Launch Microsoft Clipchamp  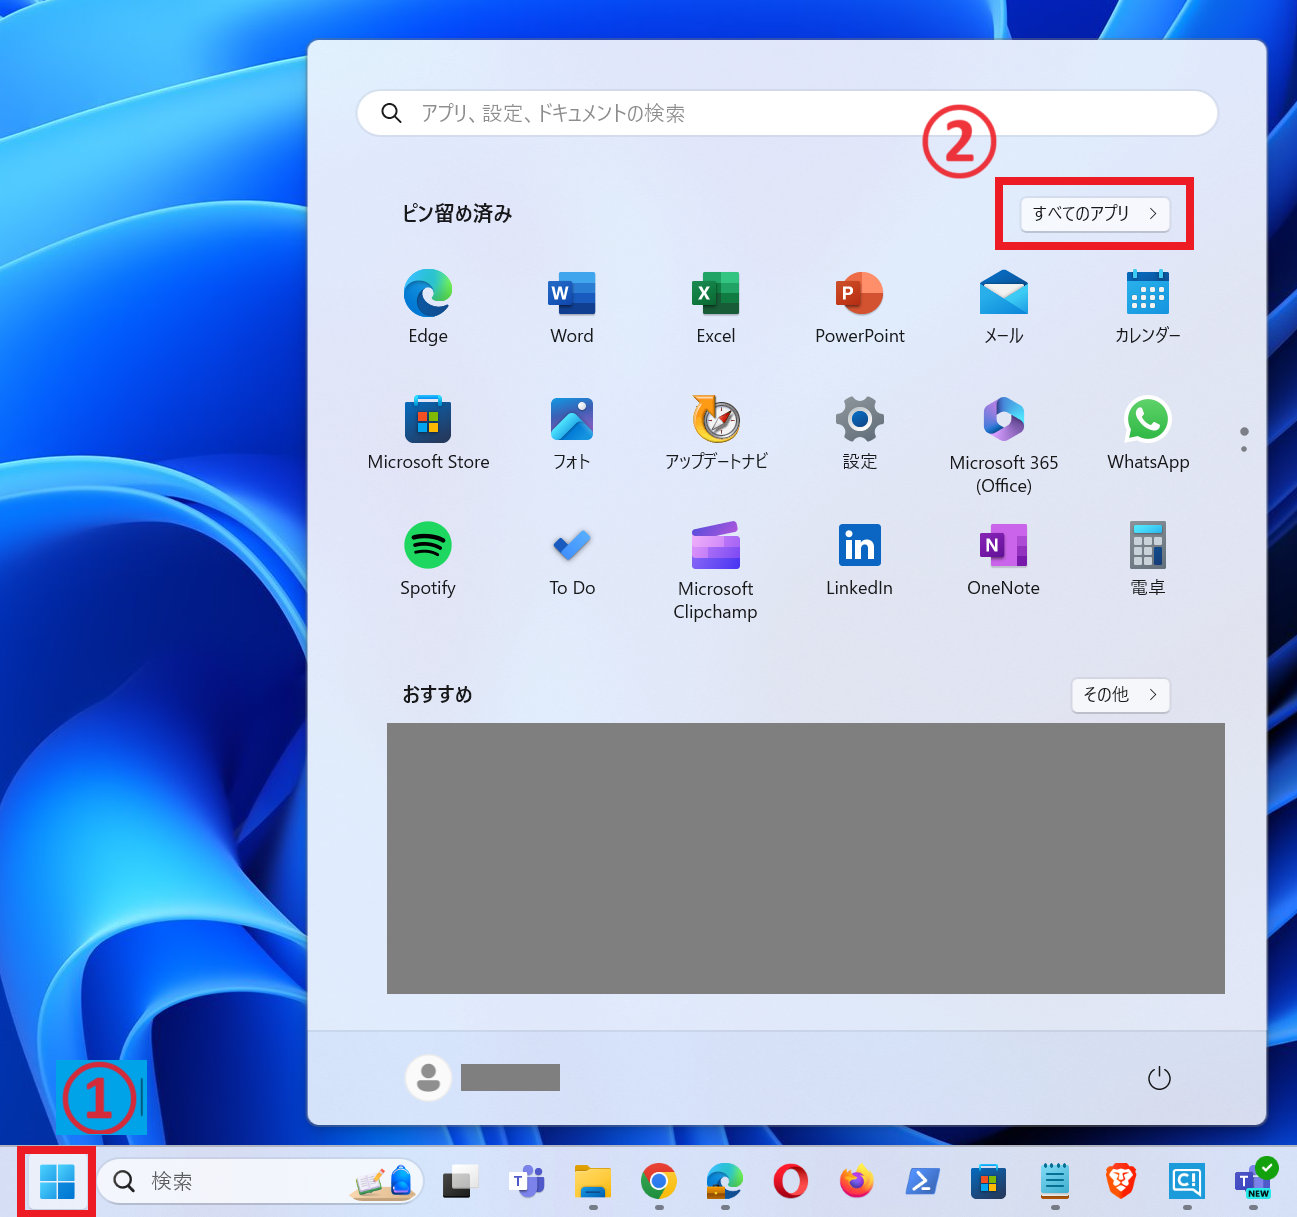tap(716, 571)
